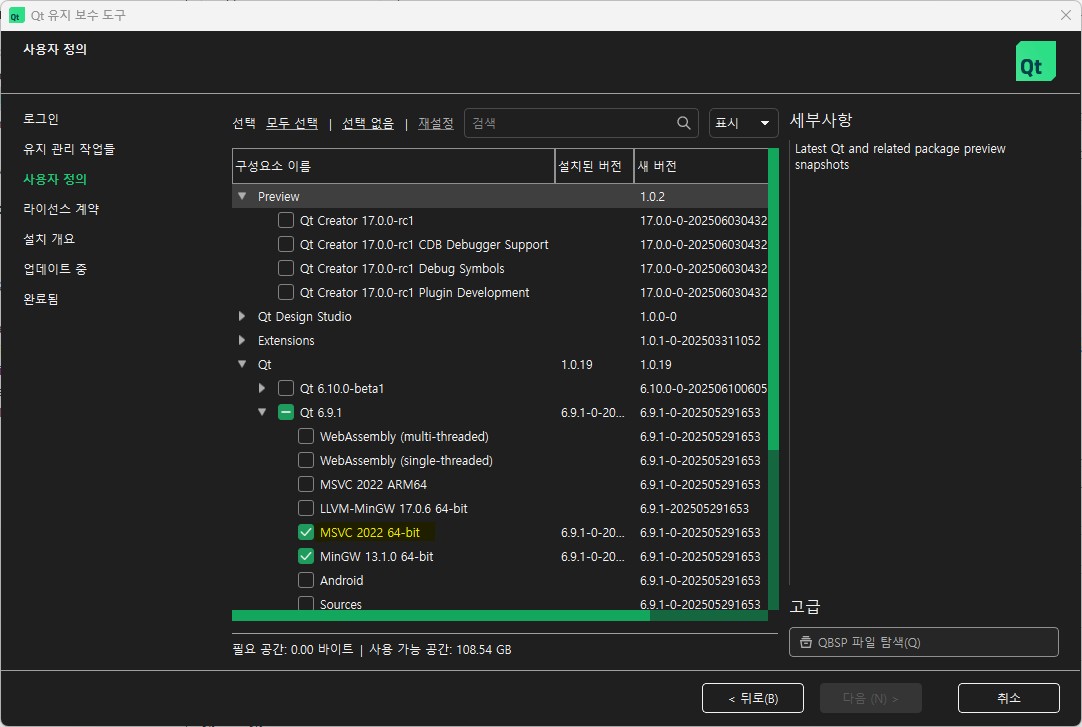Click the 재설정 link
This screenshot has height=727, width=1082.
click(435, 123)
